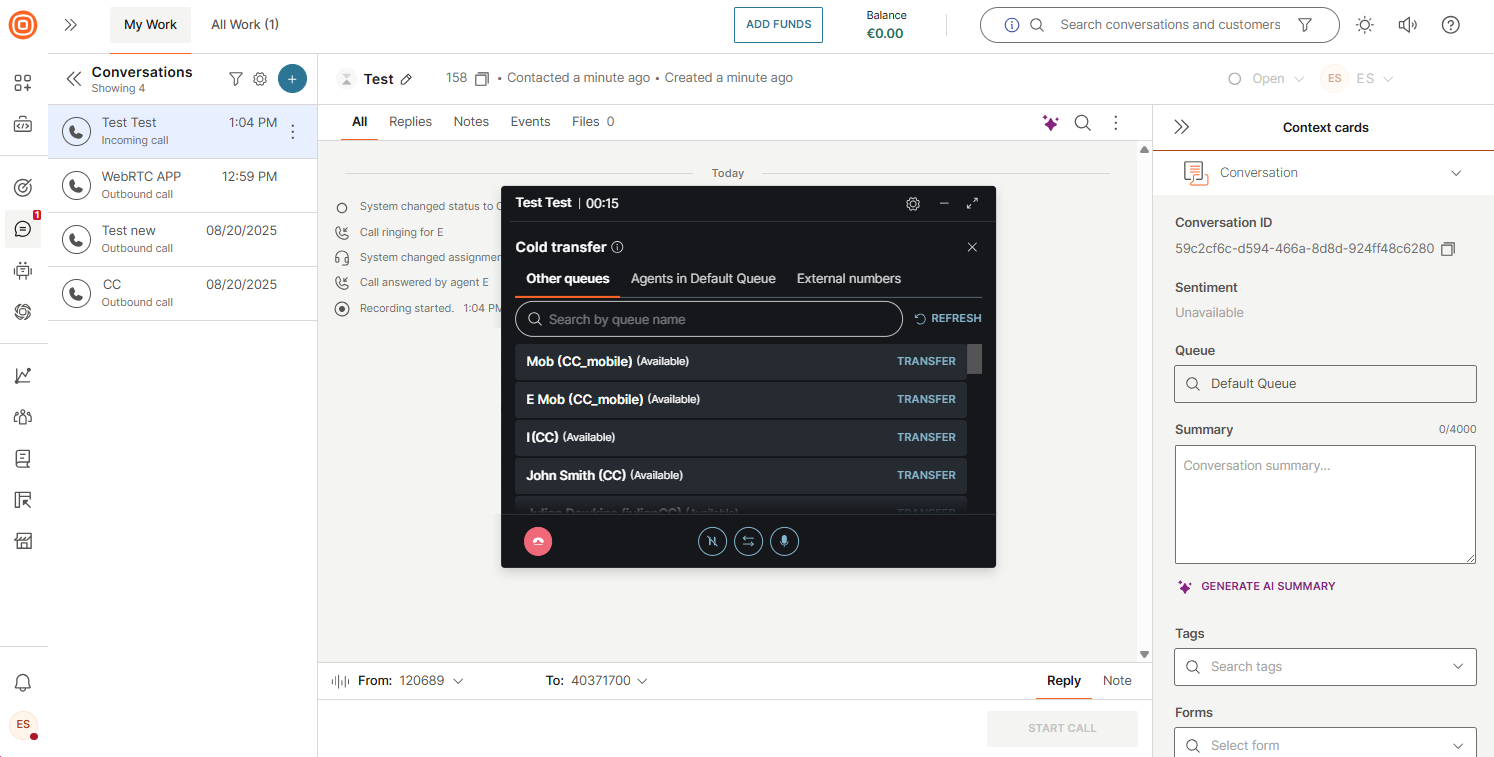The image size is (1494, 757).
Task: Click the info icon inside the search bar
Action: pyautogui.click(x=1011, y=25)
